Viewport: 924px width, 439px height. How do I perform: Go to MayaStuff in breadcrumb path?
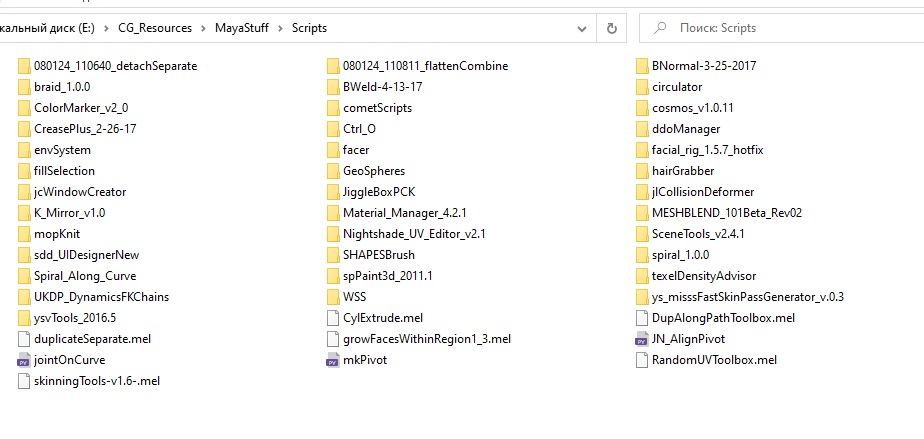pyautogui.click(x=242, y=28)
